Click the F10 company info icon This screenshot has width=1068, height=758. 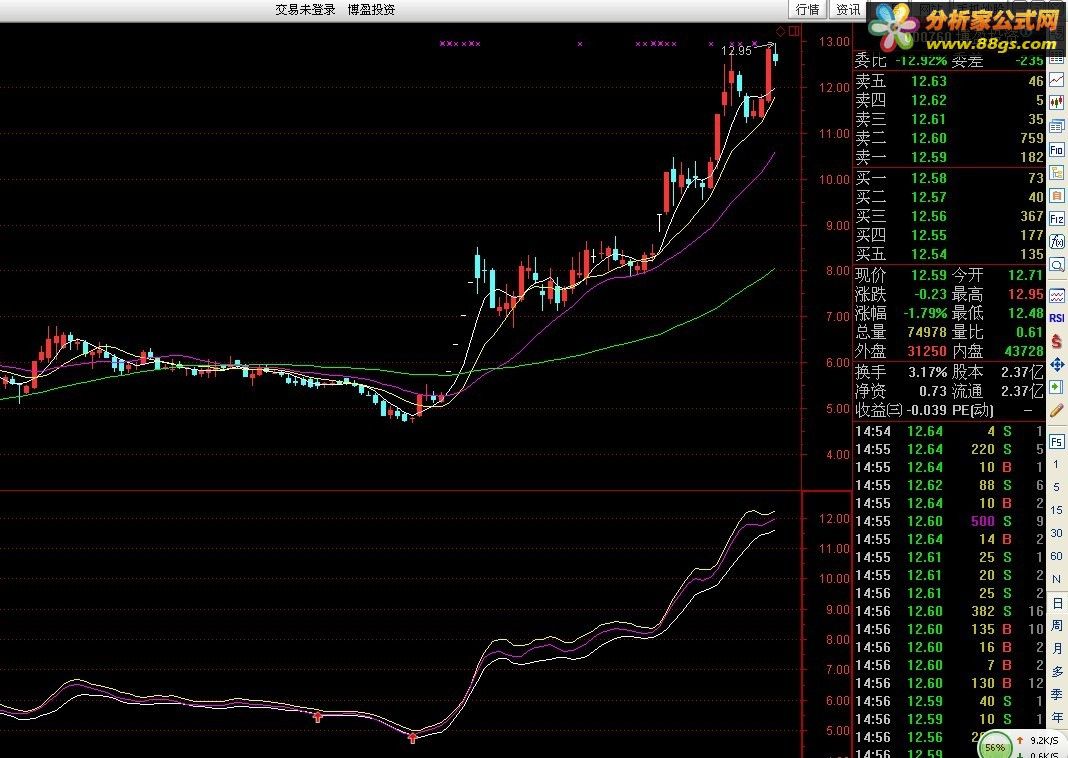pyautogui.click(x=1056, y=149)
